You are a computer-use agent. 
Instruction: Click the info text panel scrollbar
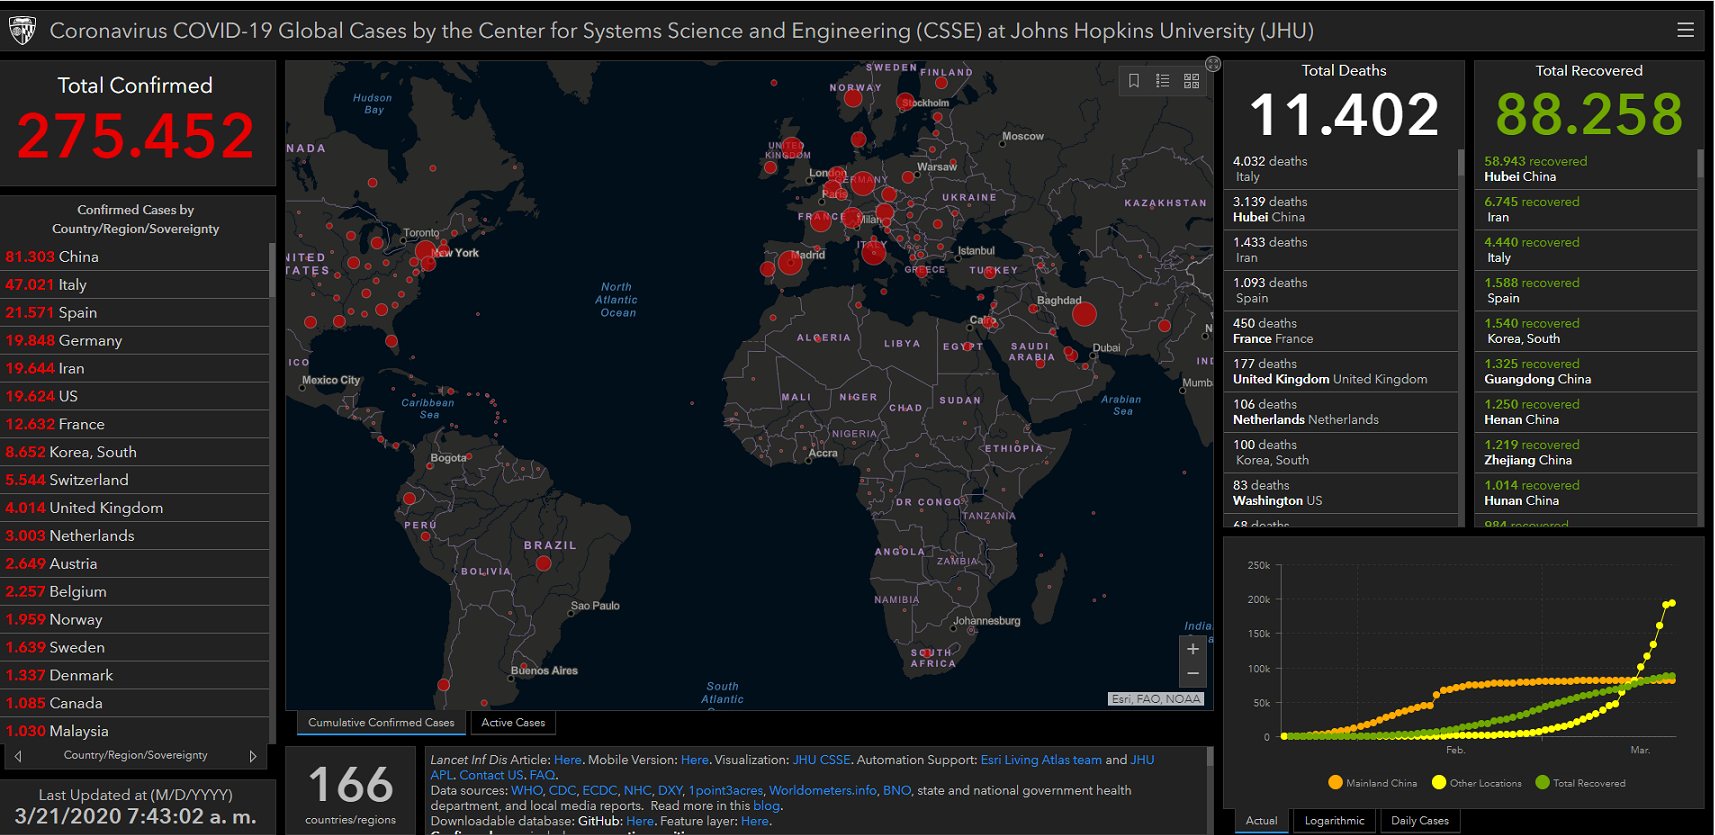click(x=1210, y=757)
